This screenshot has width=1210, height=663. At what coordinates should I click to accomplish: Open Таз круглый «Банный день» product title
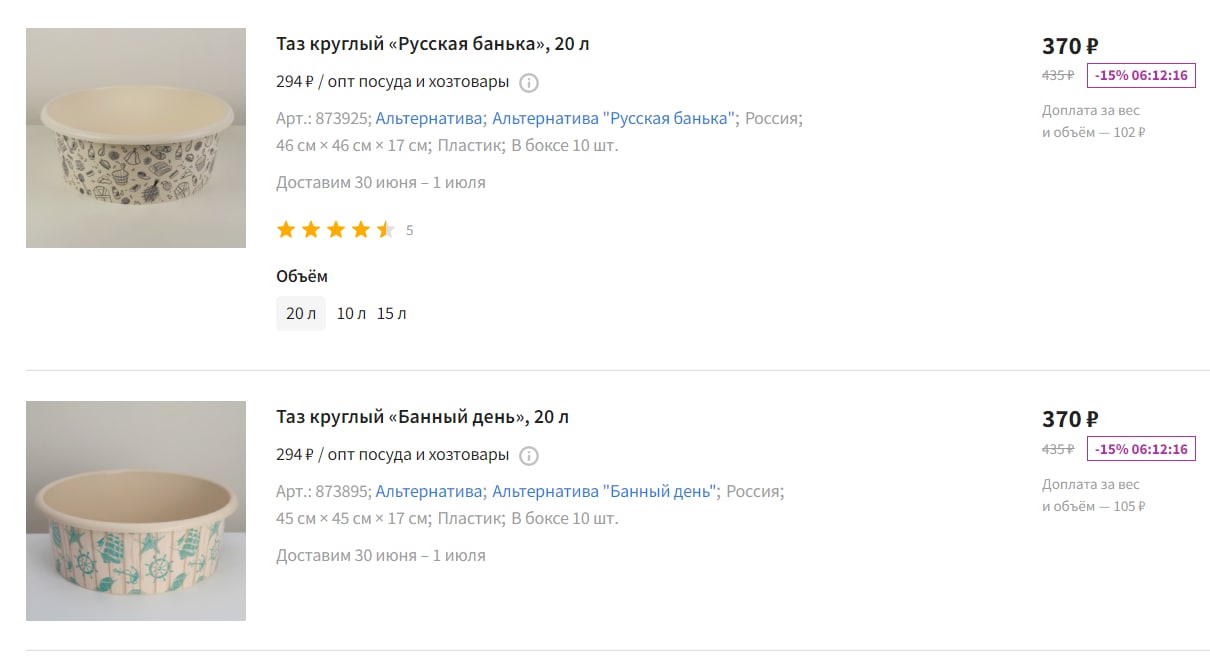(x=423, y=417)
